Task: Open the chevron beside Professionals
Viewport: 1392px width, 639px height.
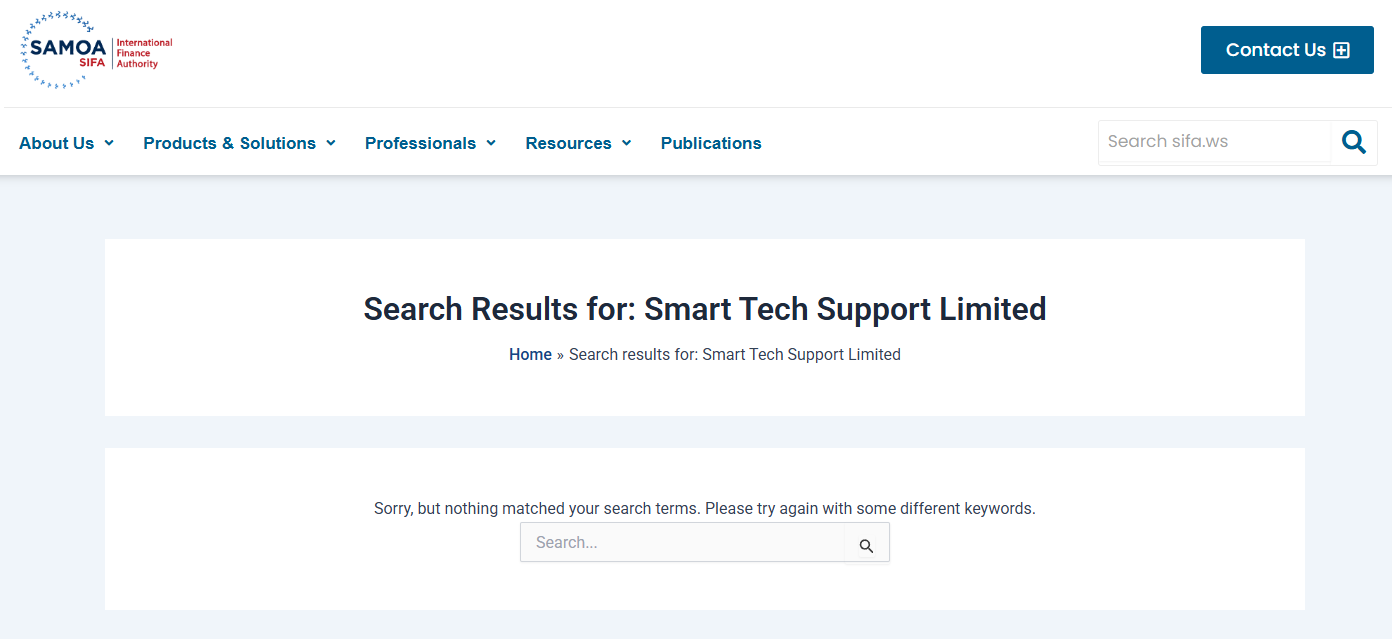Action: (491, 143)
